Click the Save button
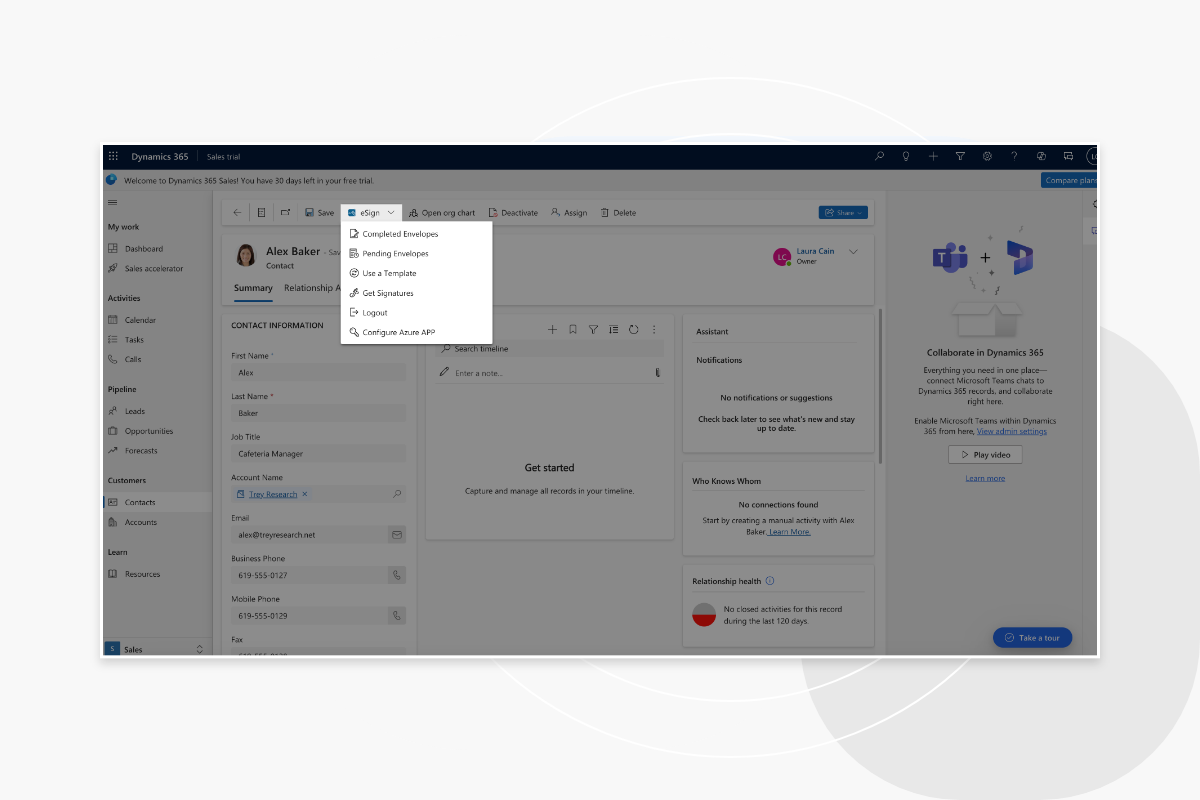This screenshot has height=800, width=1200. (320, 212)
